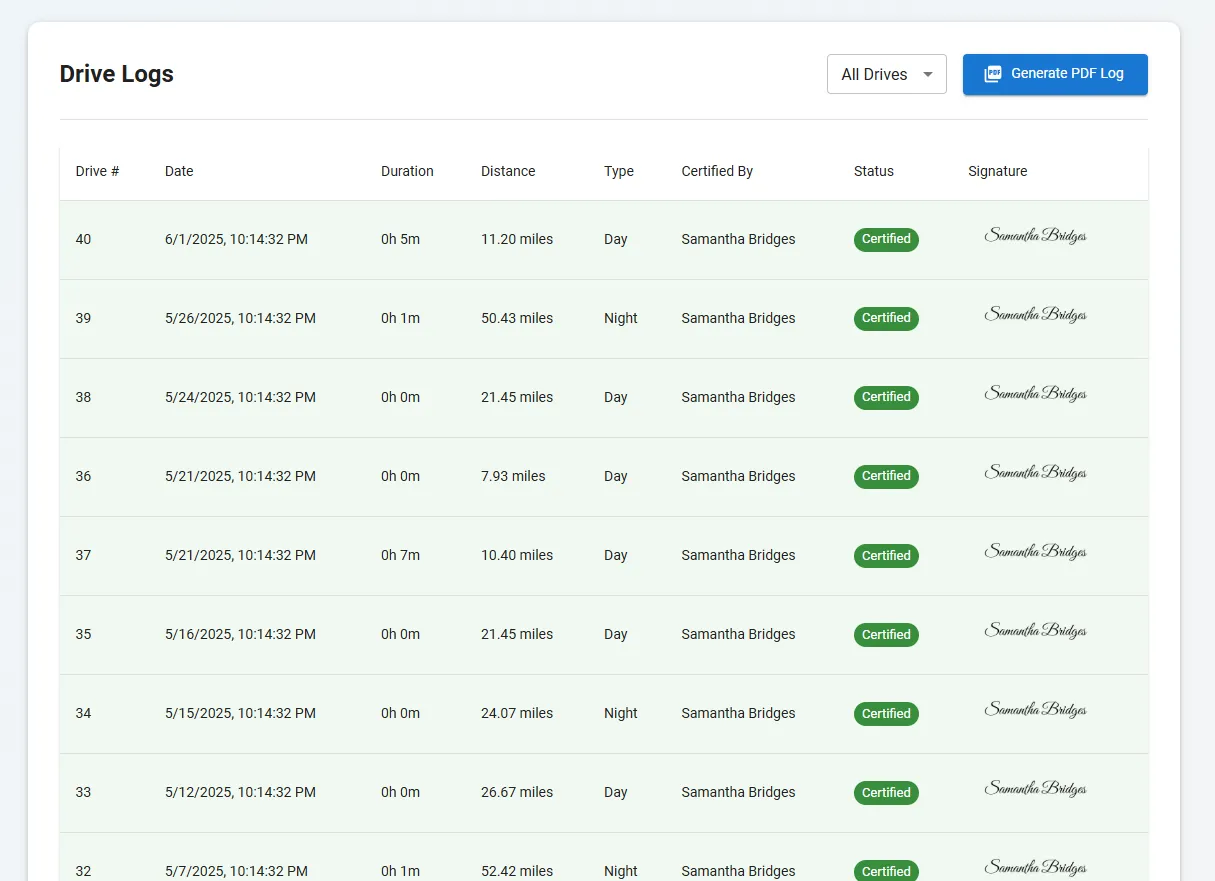The width and height of the screenshot is (1215, 881).
Task: Click Certified badge for drive 40
Action: (x=885, y=239)
